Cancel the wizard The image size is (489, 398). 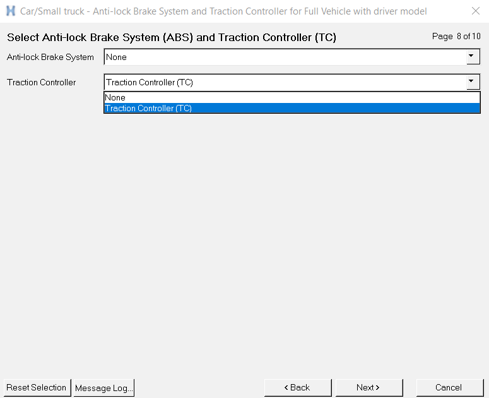point(449,388)
